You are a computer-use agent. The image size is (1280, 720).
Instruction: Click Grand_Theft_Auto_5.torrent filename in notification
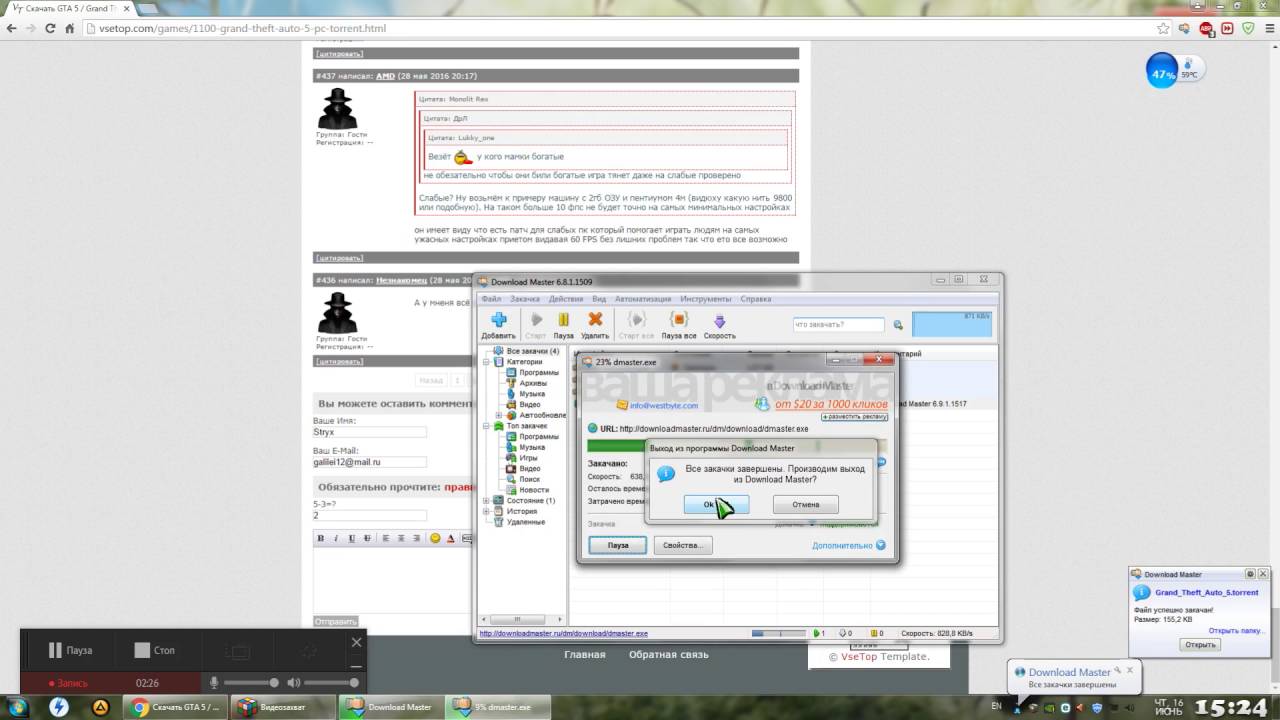click(x=1207, y=593)
